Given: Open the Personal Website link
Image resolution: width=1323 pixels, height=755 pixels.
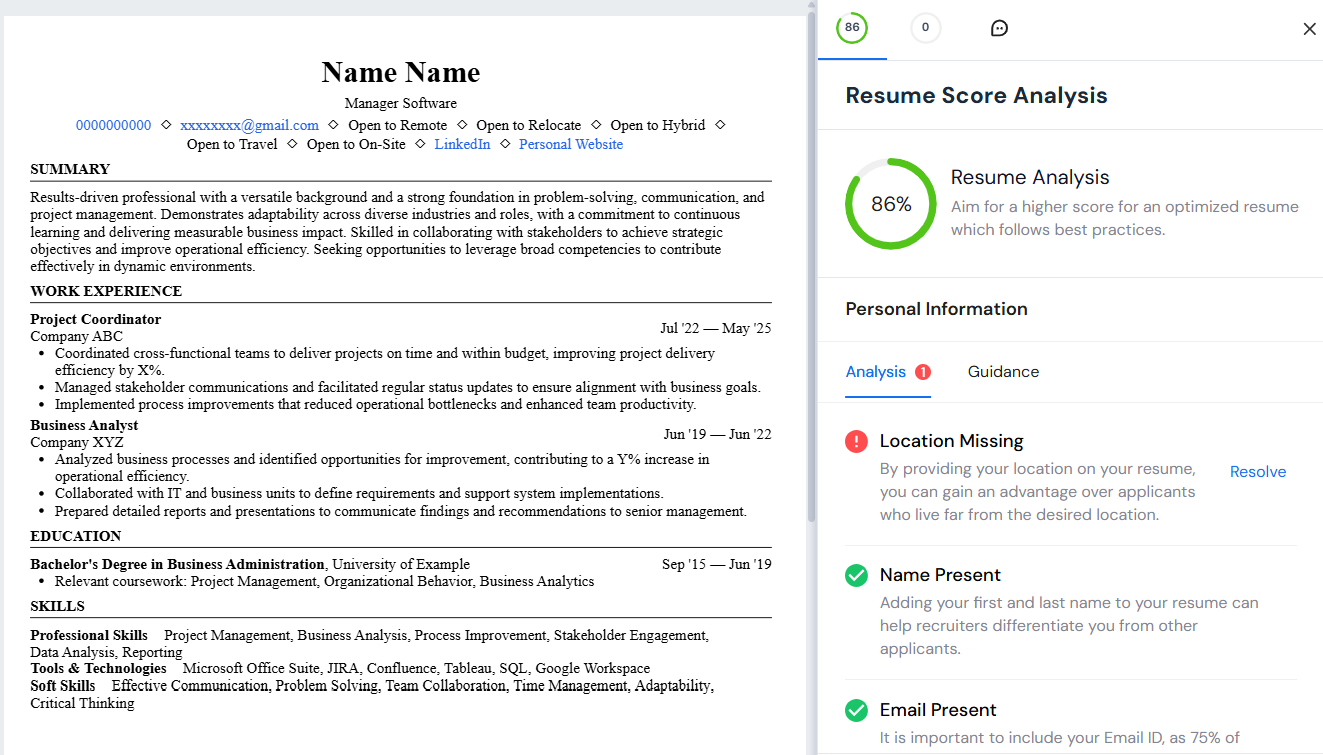Looking at the screenshot, I should (x=570, y=143).
